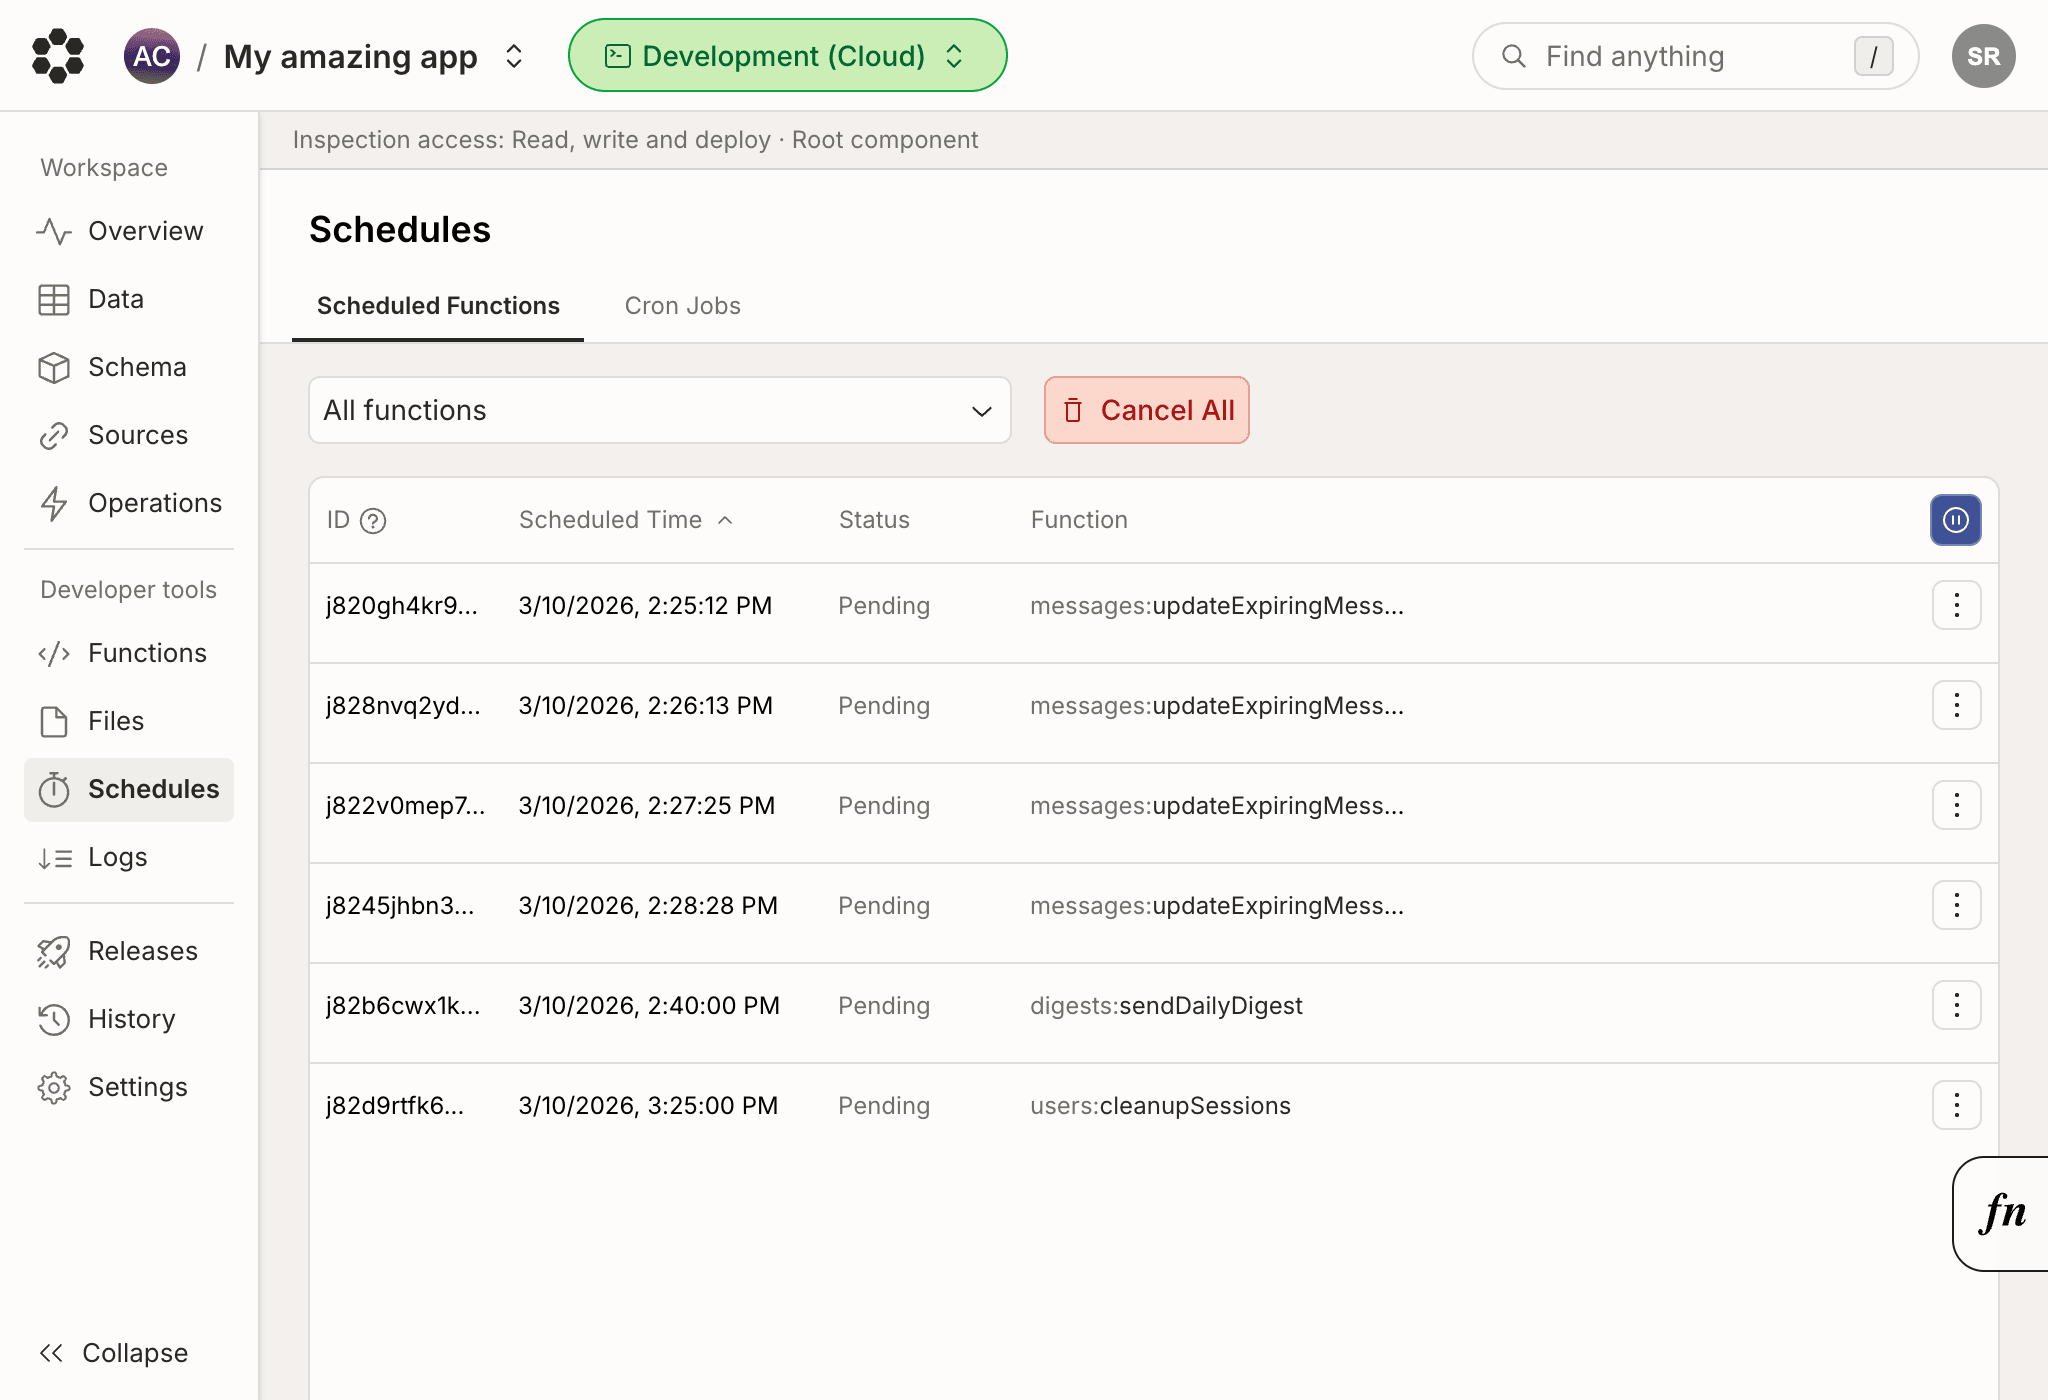Image resolution: width=2048 pixels, height=1400 pixels.
Task: Click scheduled time 3/10/2026, 2:40:00 PM
Action: tap(649, 1006)
